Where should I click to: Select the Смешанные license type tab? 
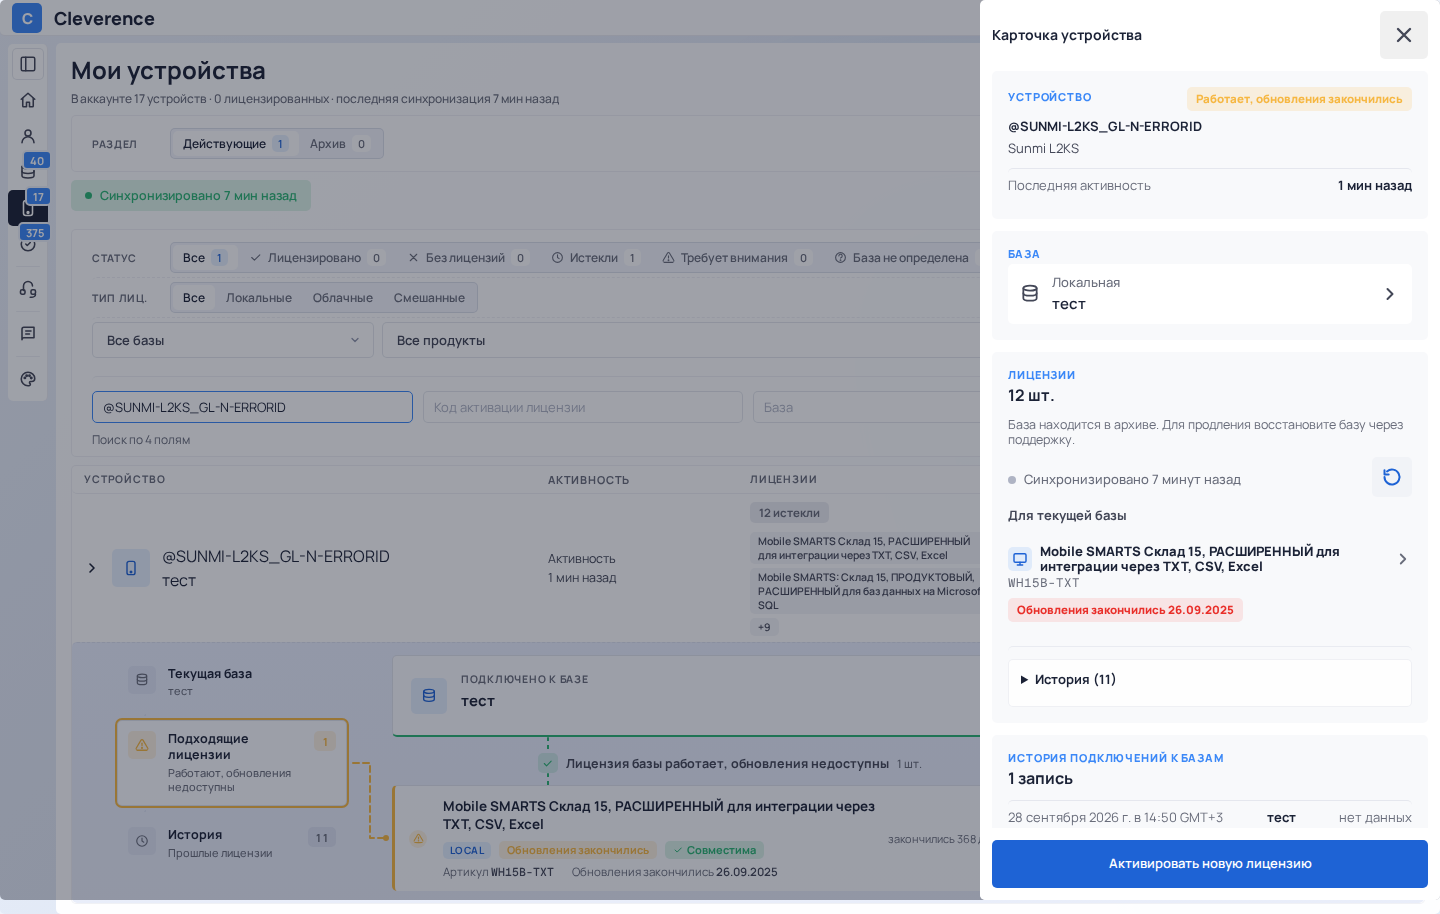pos(429,298)
